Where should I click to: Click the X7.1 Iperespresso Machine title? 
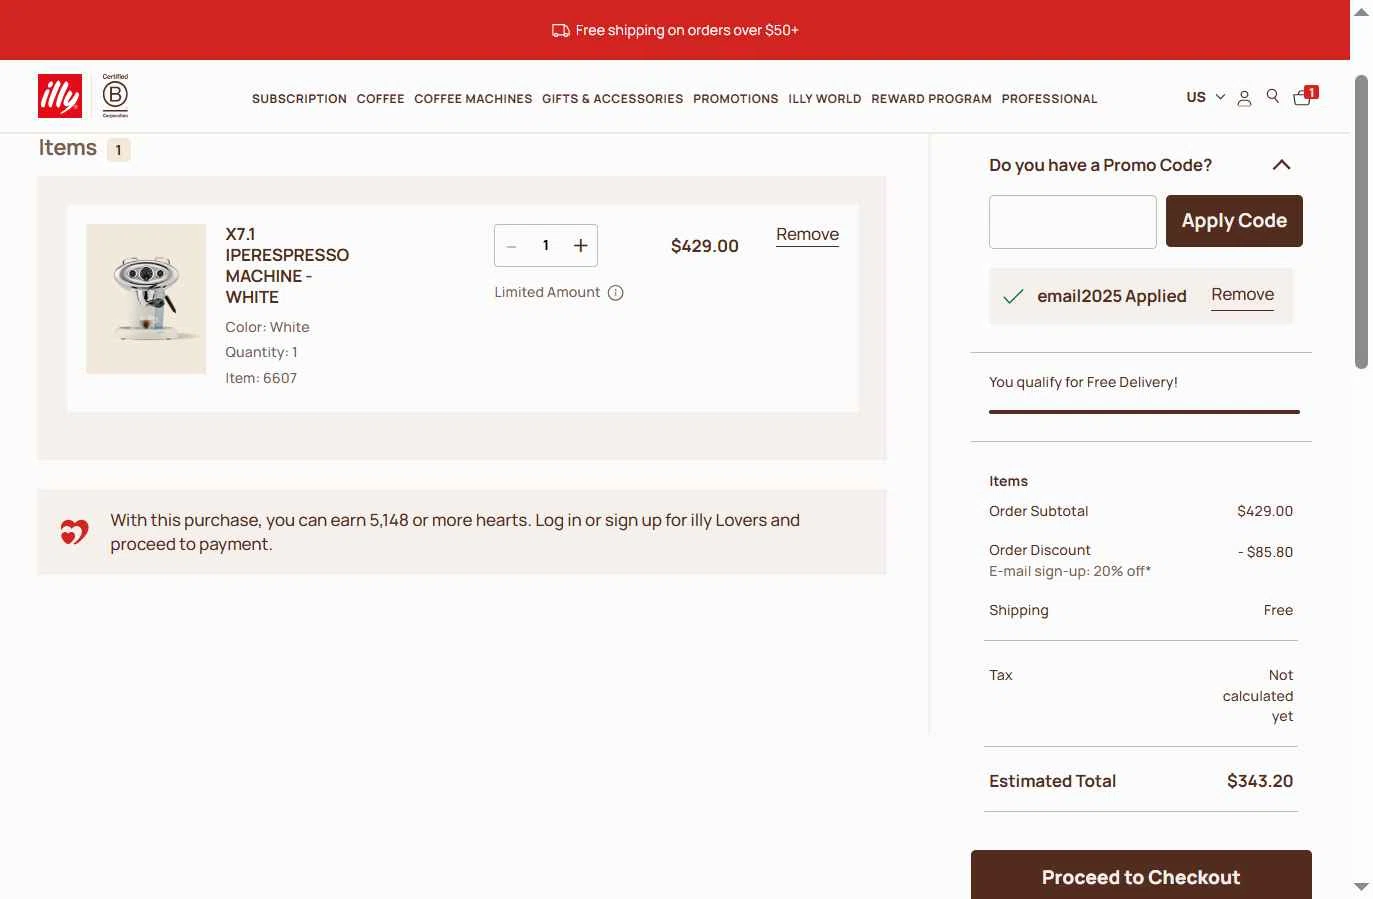[x=287, y=266]
